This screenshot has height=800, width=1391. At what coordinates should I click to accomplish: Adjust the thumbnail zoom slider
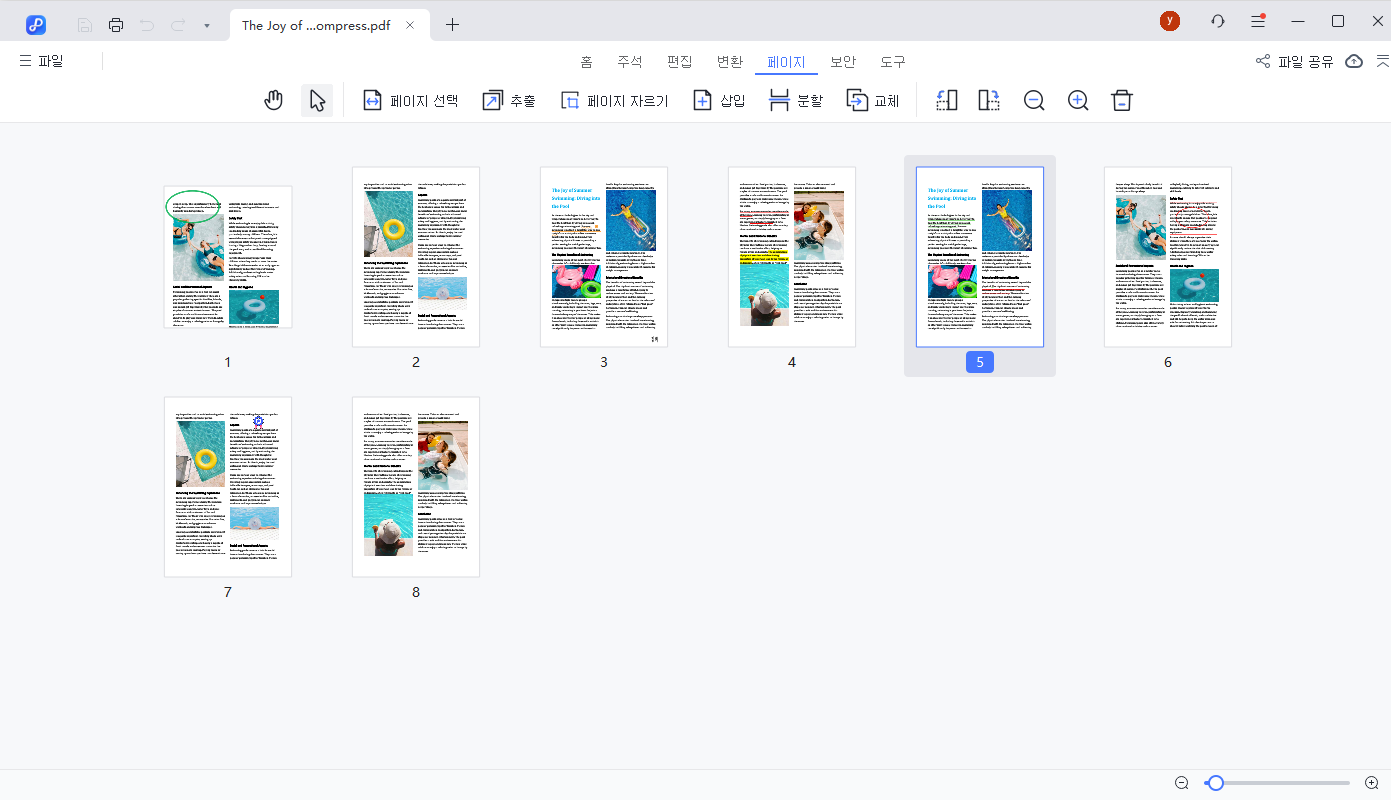[x=1215, y=782]
